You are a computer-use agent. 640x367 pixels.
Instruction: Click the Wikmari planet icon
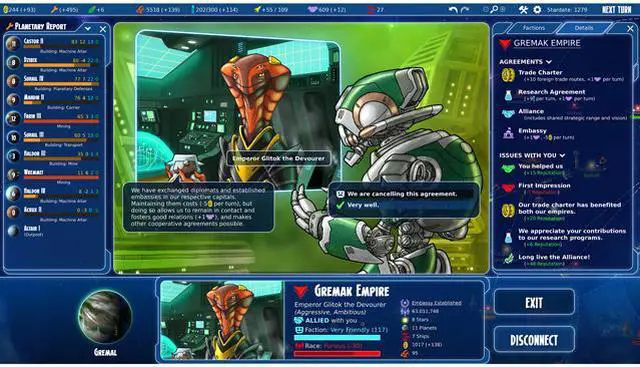pyautogui.click(x=13, y=175)
